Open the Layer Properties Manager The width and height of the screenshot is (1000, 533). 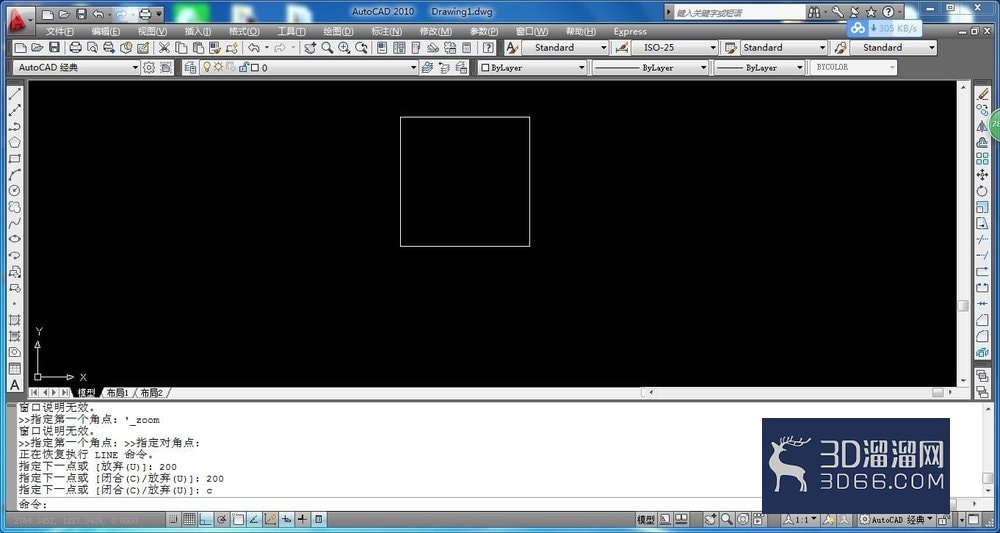click(x=189, y=67)
